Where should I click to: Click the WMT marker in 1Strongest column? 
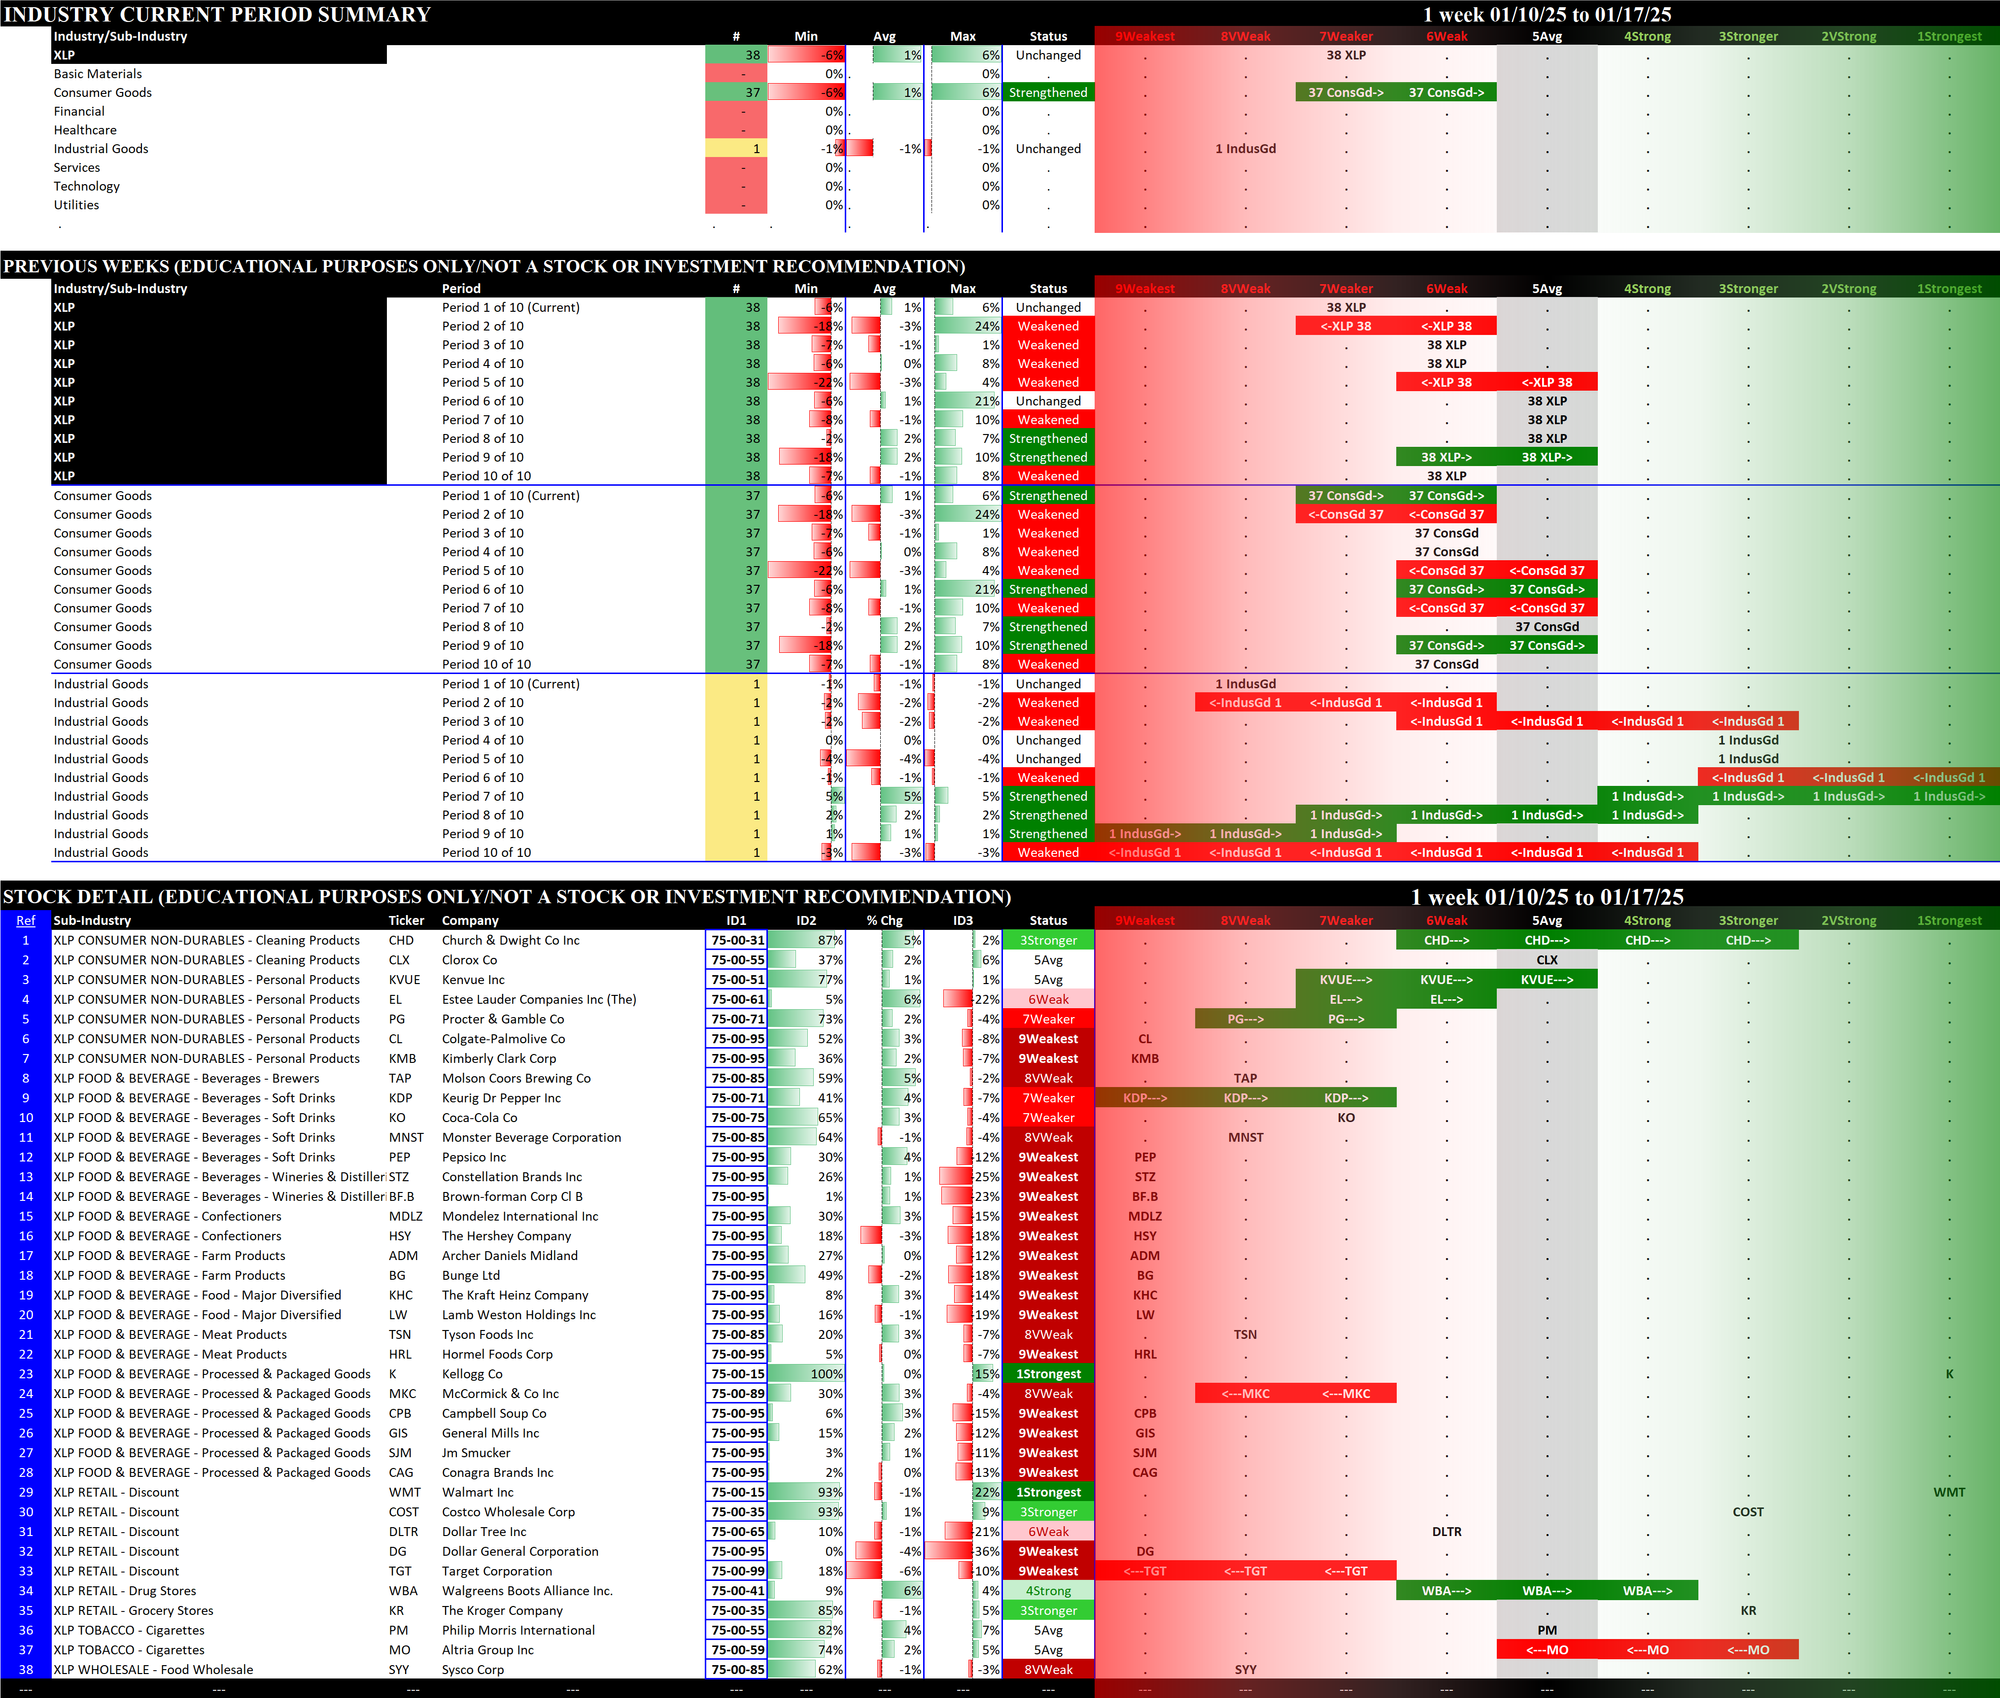coord(1948,1492)
